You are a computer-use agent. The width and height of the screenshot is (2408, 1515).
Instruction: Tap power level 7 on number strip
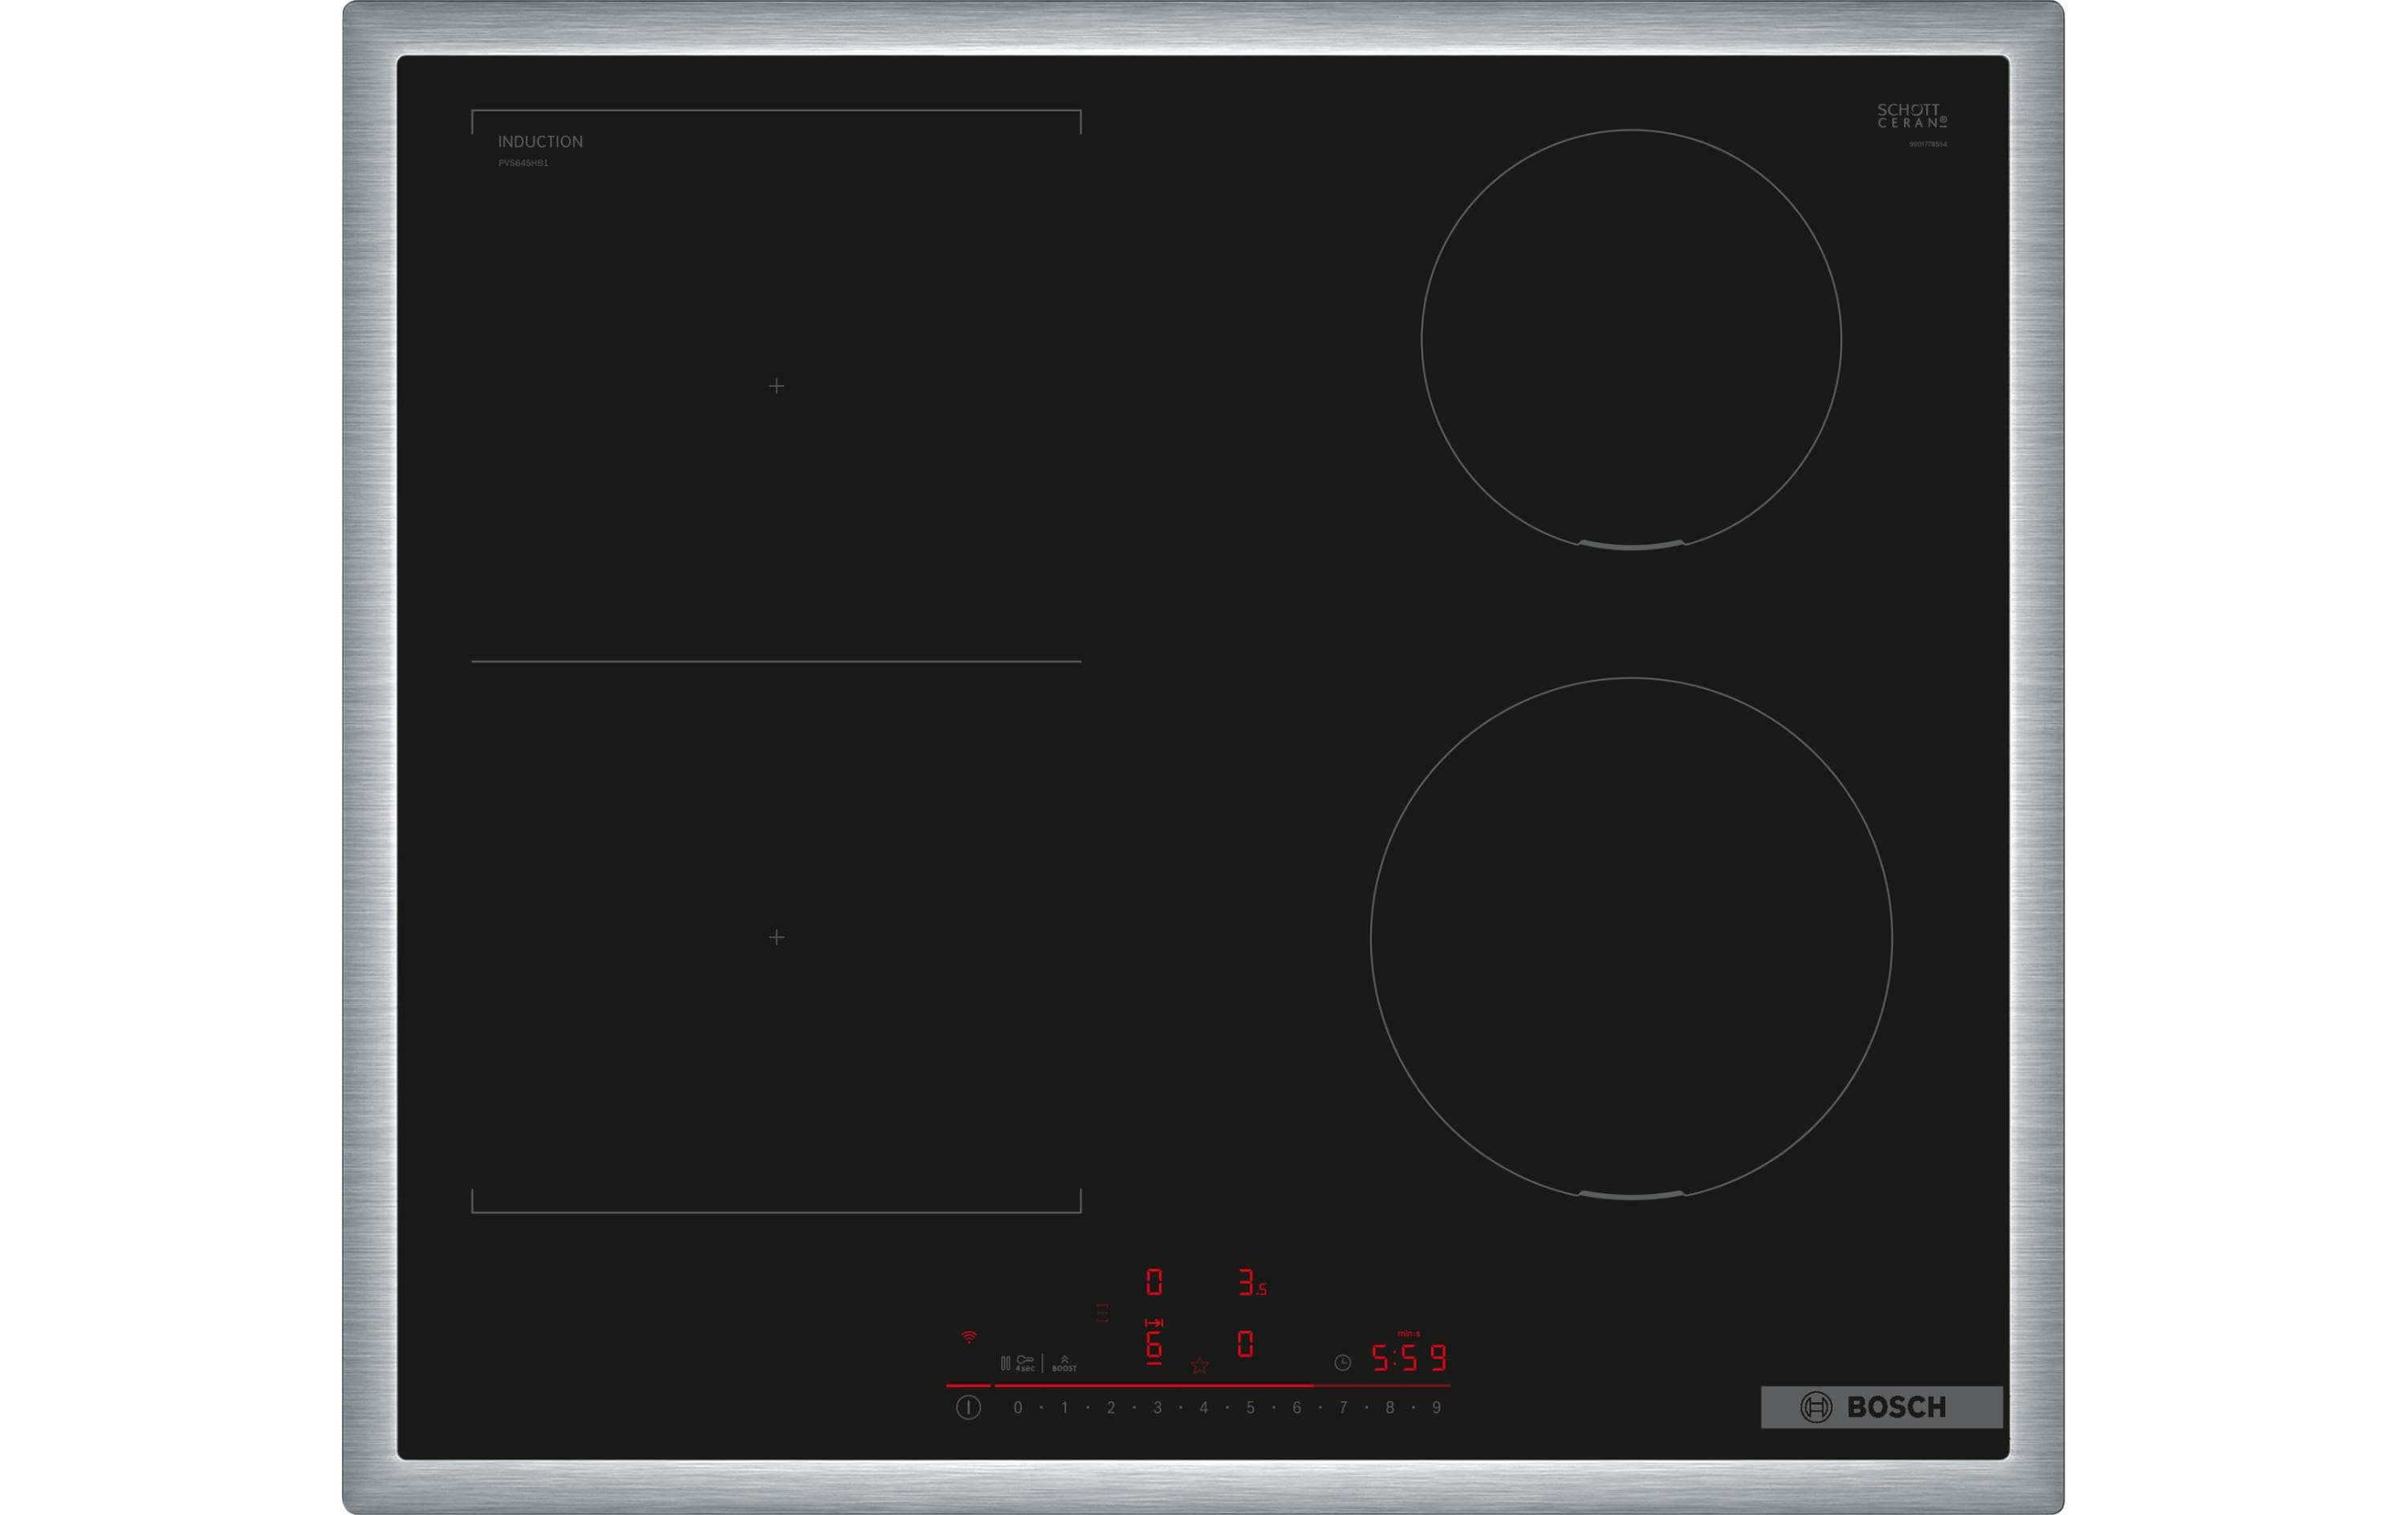(1343, 1407)
